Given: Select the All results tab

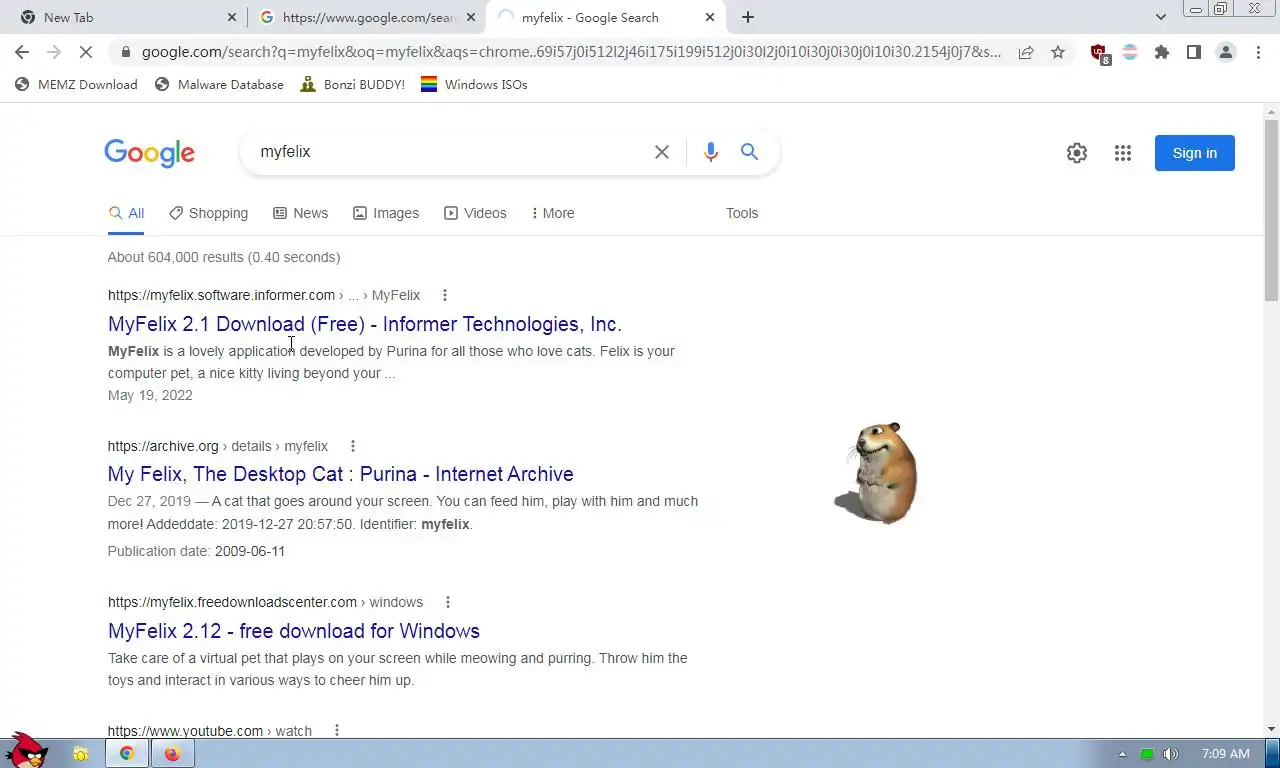Looking at the screenshot, I should pyautogui.click(x=126, y=213).
